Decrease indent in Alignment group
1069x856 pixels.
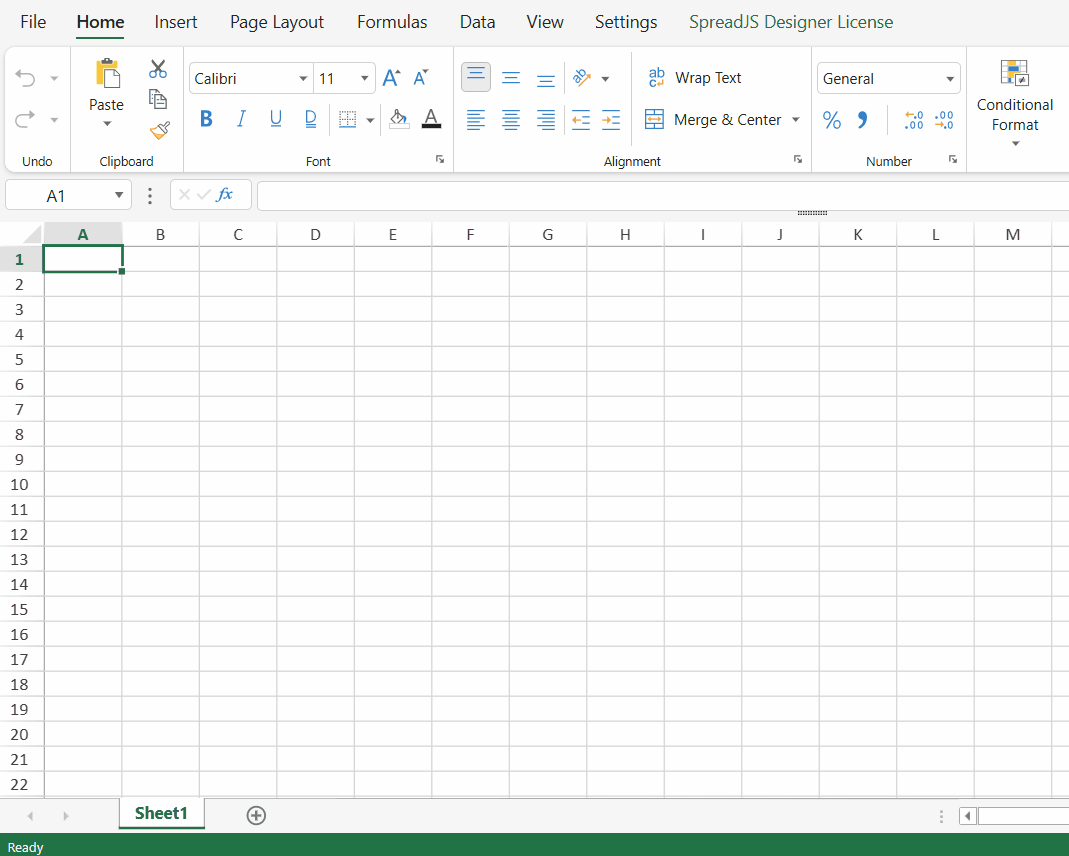581,120
